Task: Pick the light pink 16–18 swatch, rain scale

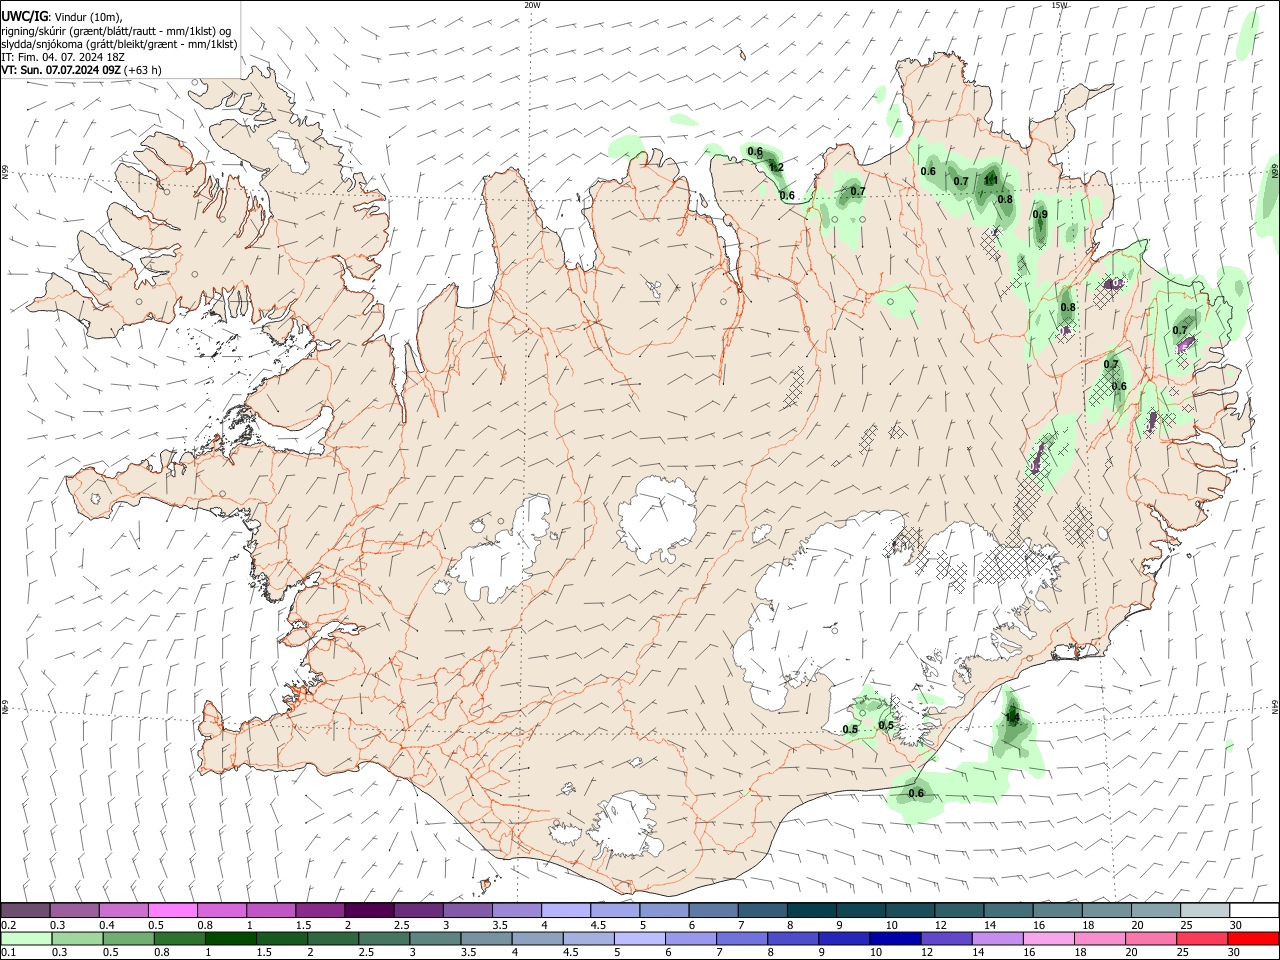Action: click(1049, 939)
